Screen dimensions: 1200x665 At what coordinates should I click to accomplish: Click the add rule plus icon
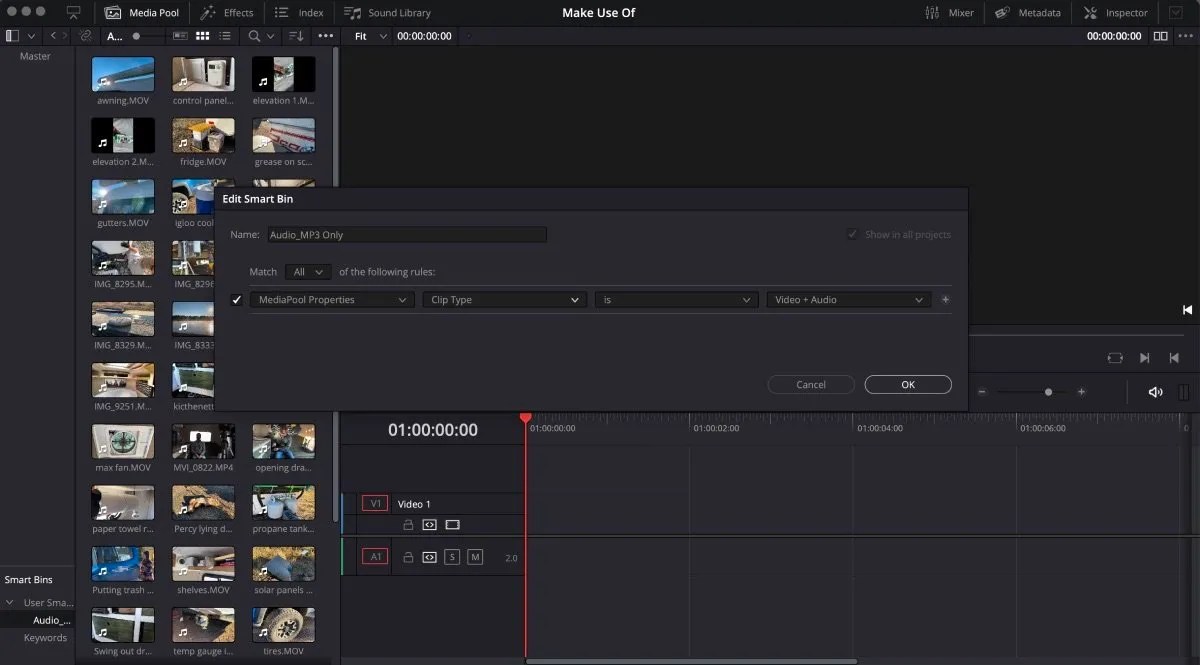click(945, 299)
